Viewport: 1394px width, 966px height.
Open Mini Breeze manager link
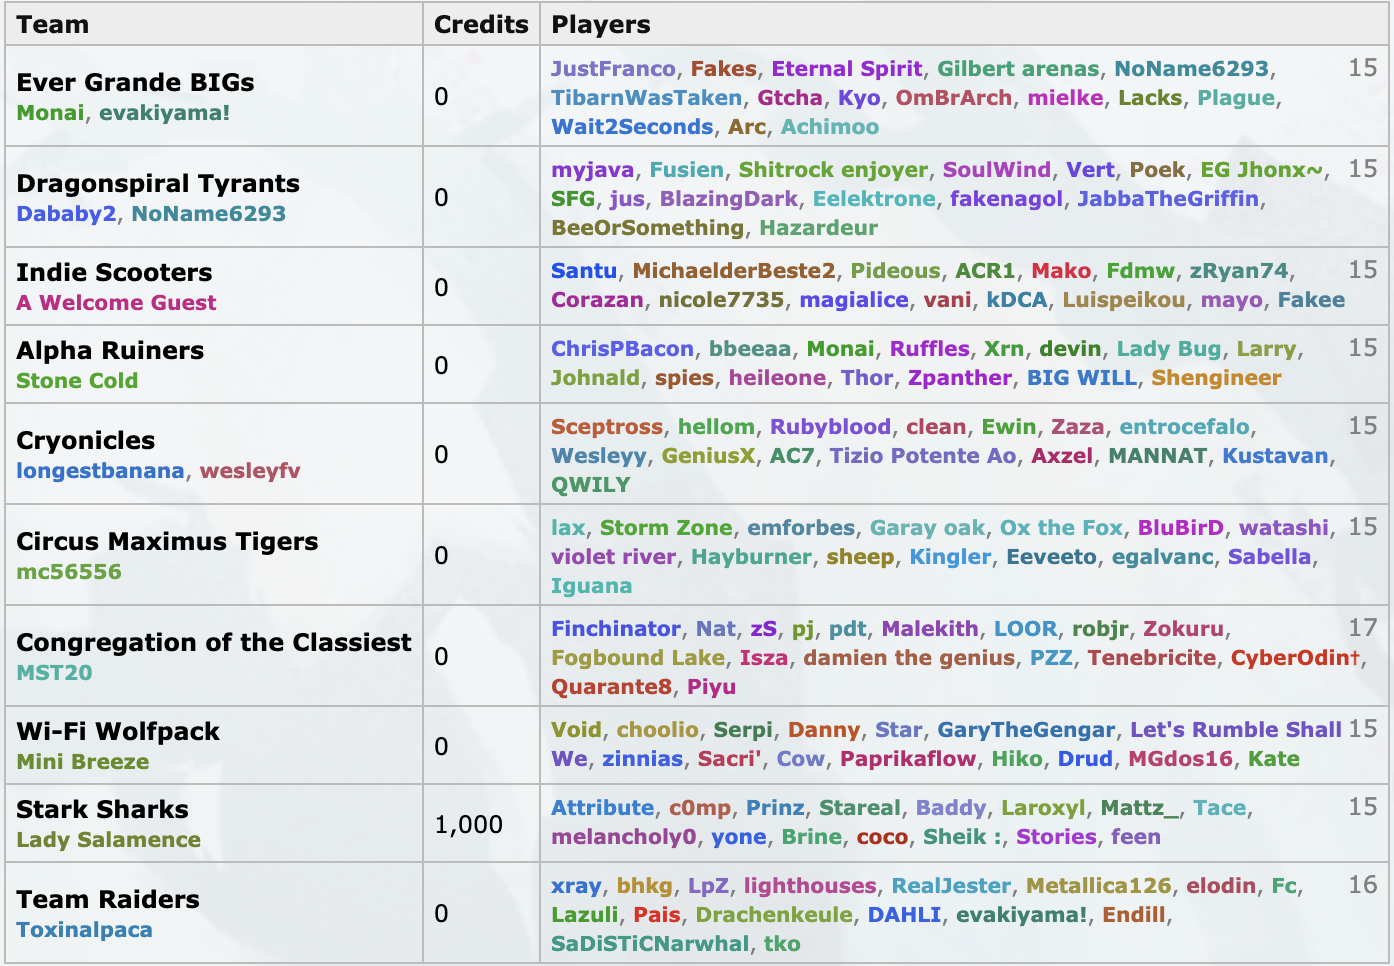click(83, 762)
